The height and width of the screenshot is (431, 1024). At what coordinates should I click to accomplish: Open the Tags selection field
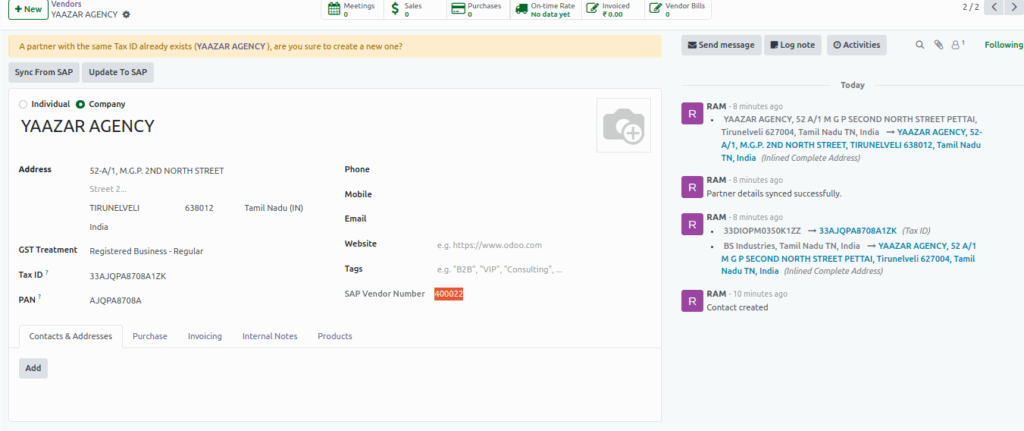tap(542, 270)
